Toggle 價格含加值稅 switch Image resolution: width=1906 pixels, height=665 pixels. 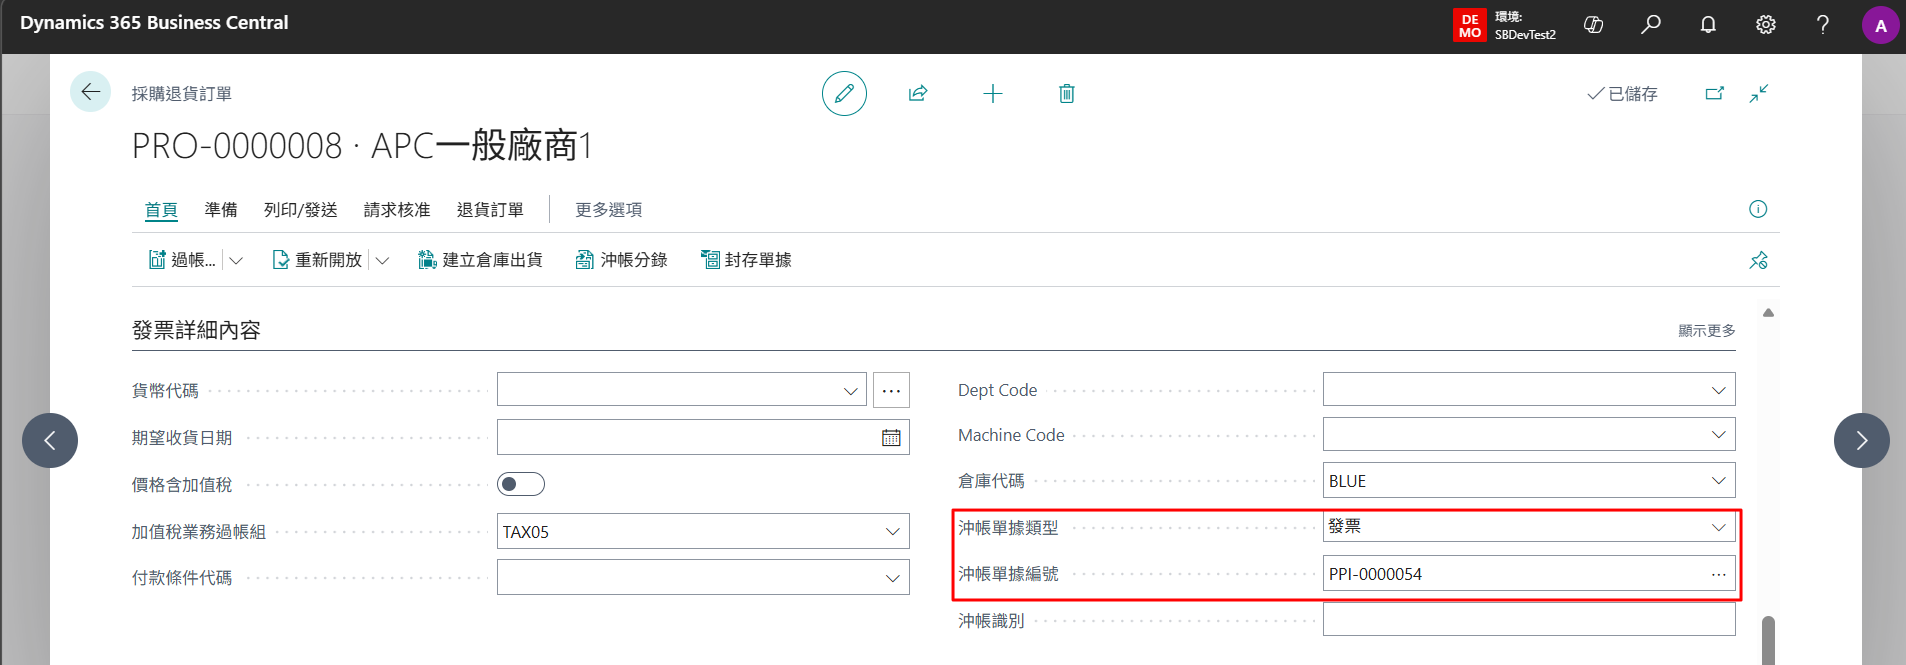coord(521,484)
